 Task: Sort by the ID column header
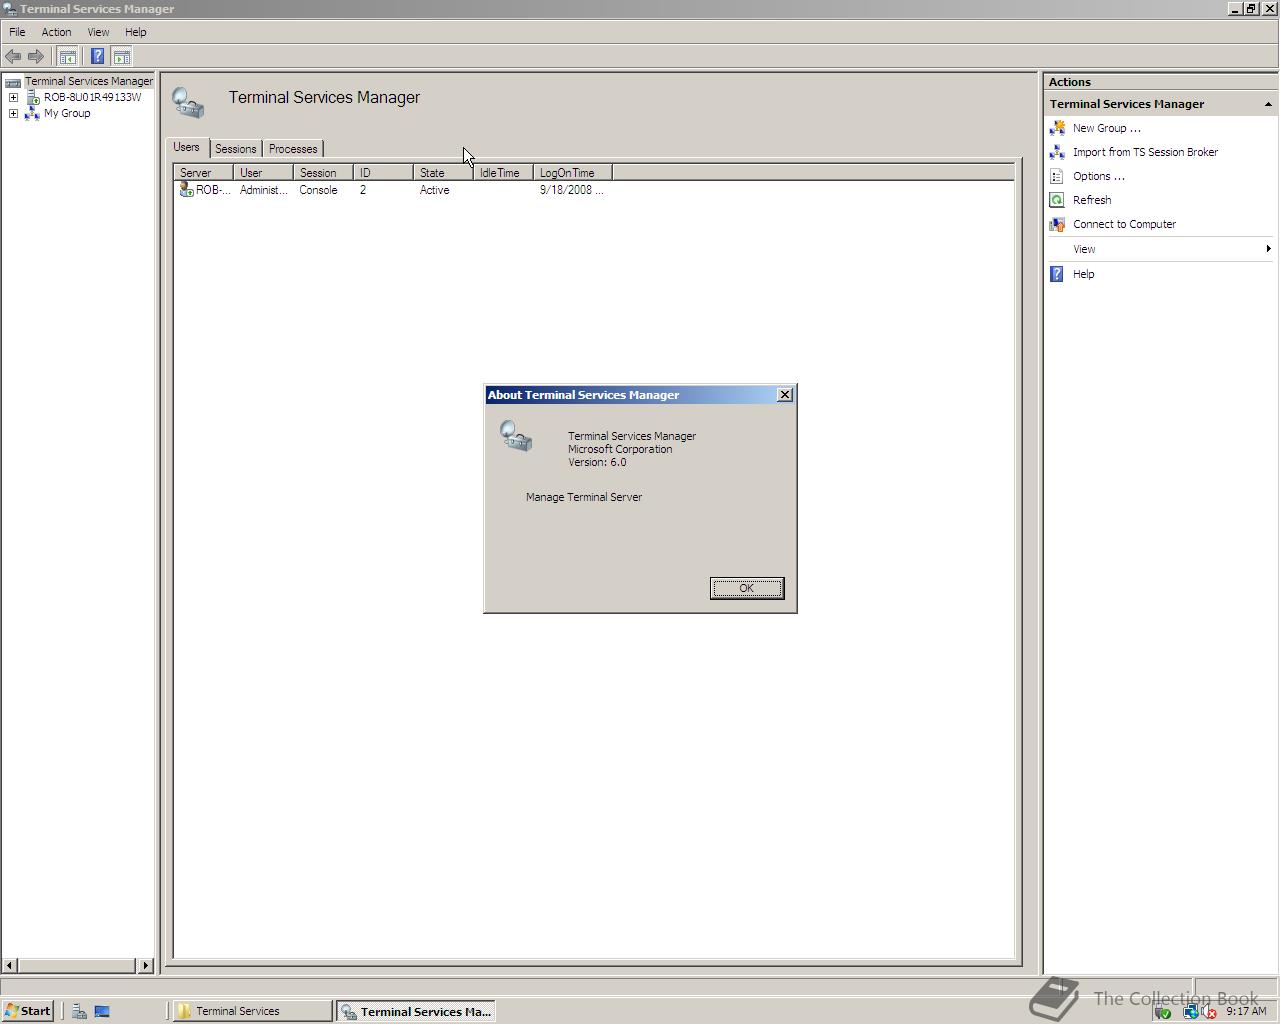pos(383,173)
